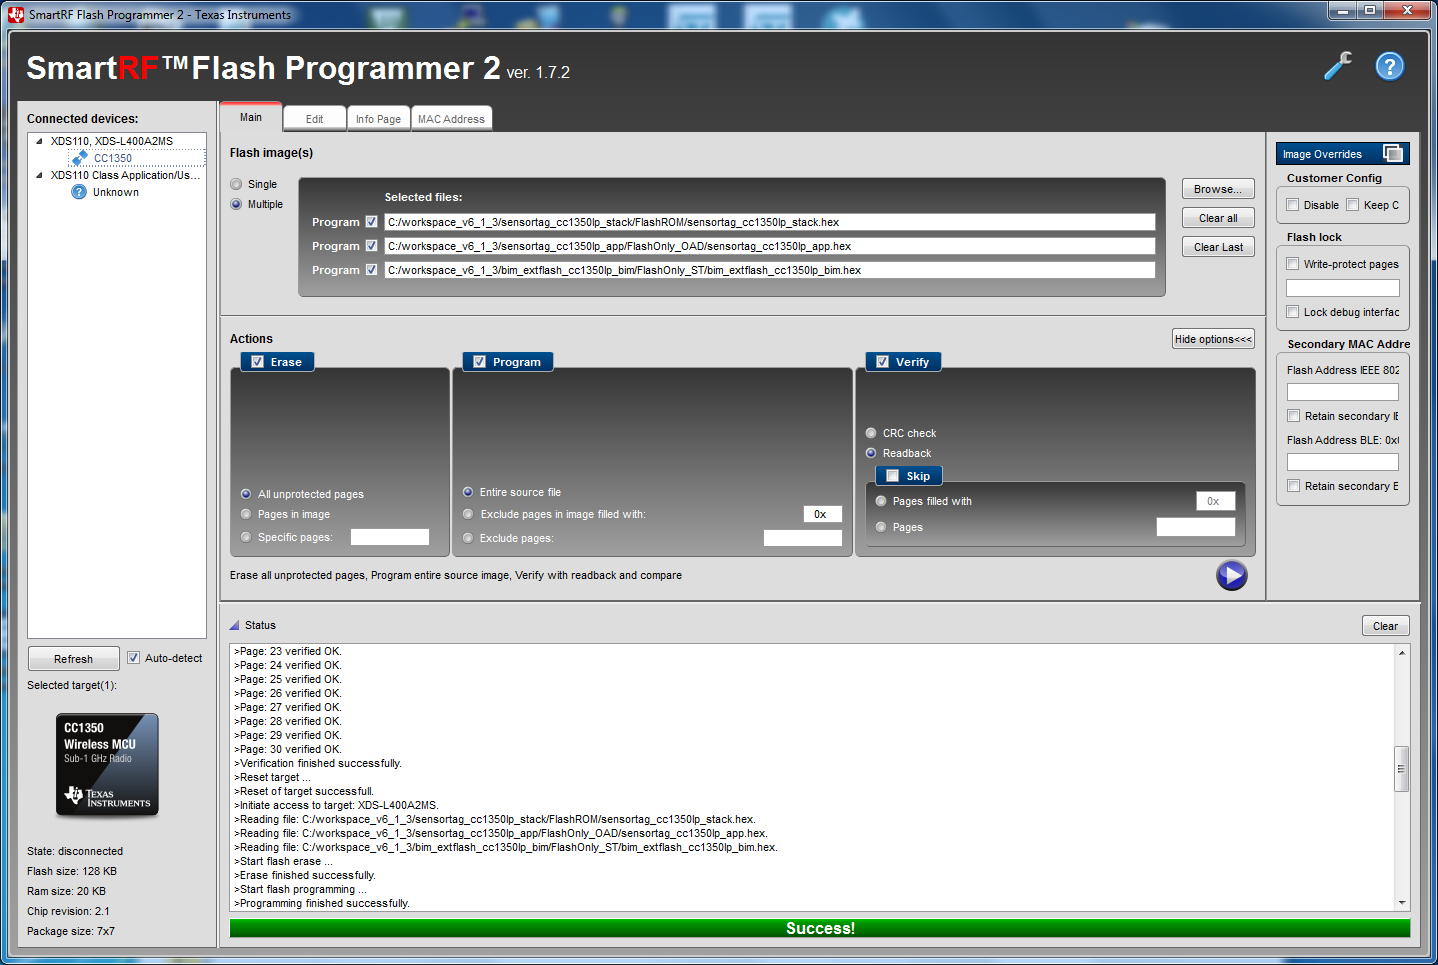Select the Single flash image option
This screenshot has height=965, width=1438.
pyautogui.click(x=236, y=184)
